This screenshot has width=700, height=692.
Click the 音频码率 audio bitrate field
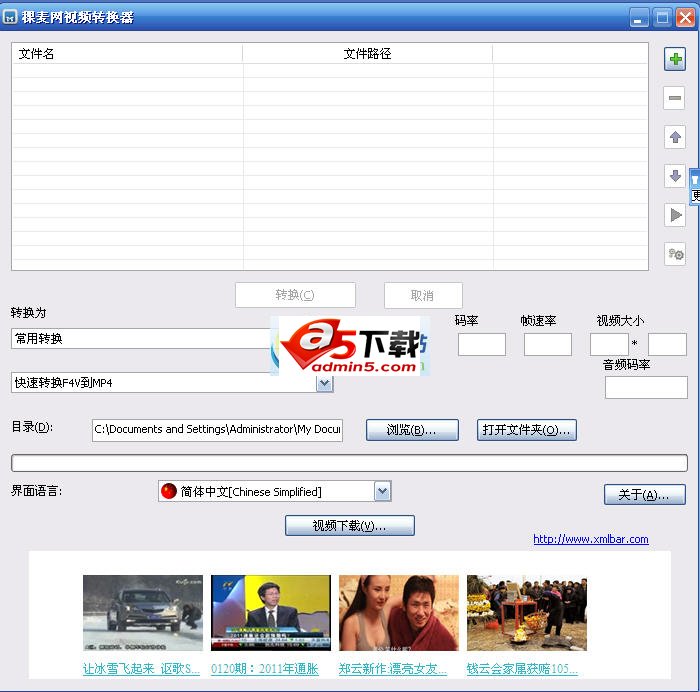point(646,388)
